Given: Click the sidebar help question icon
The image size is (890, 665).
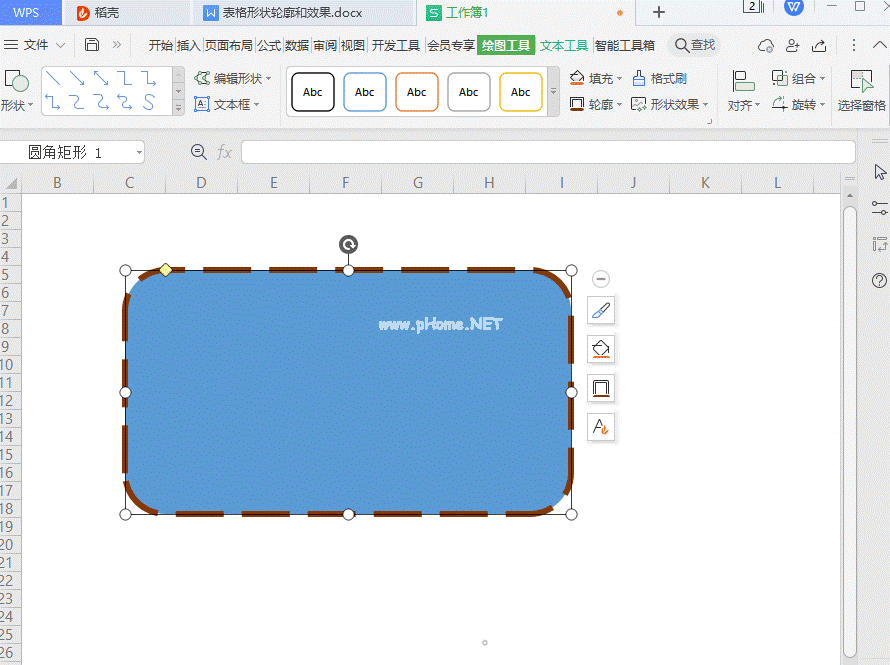Looking at the screenshot, I should 879,280.
